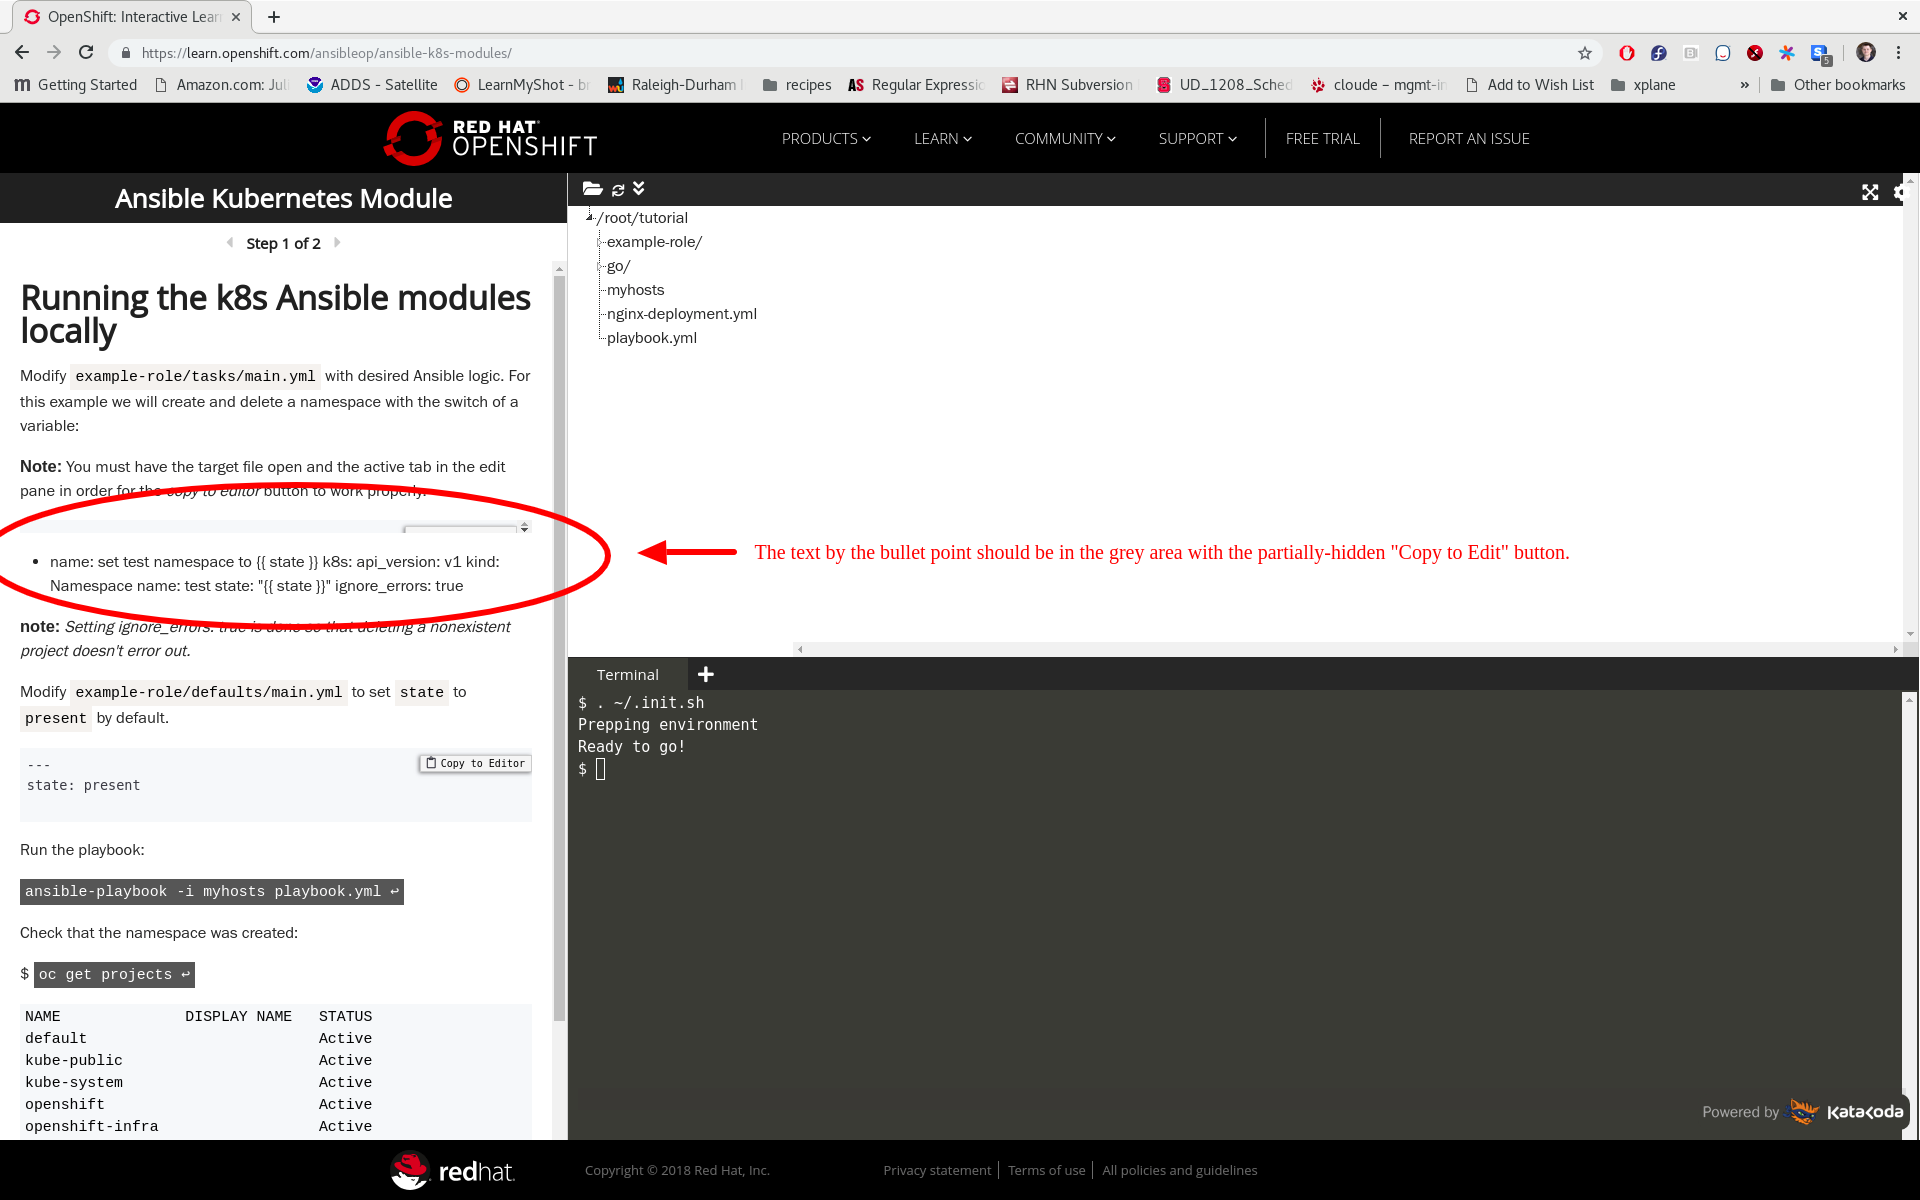
Task: Open the COMMUNITY dropdown menu
Action: coord(1064,138)
